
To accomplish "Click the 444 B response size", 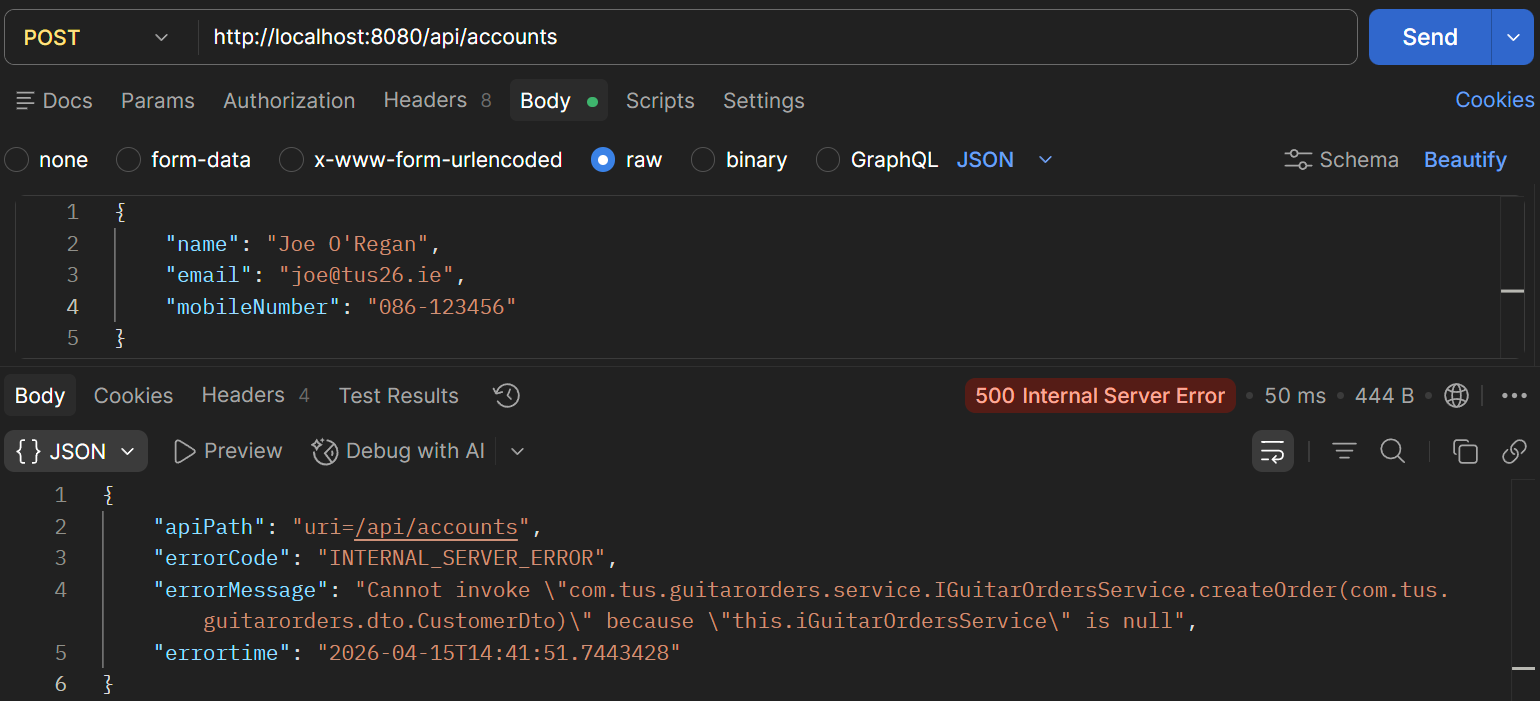I will 1384,396.
